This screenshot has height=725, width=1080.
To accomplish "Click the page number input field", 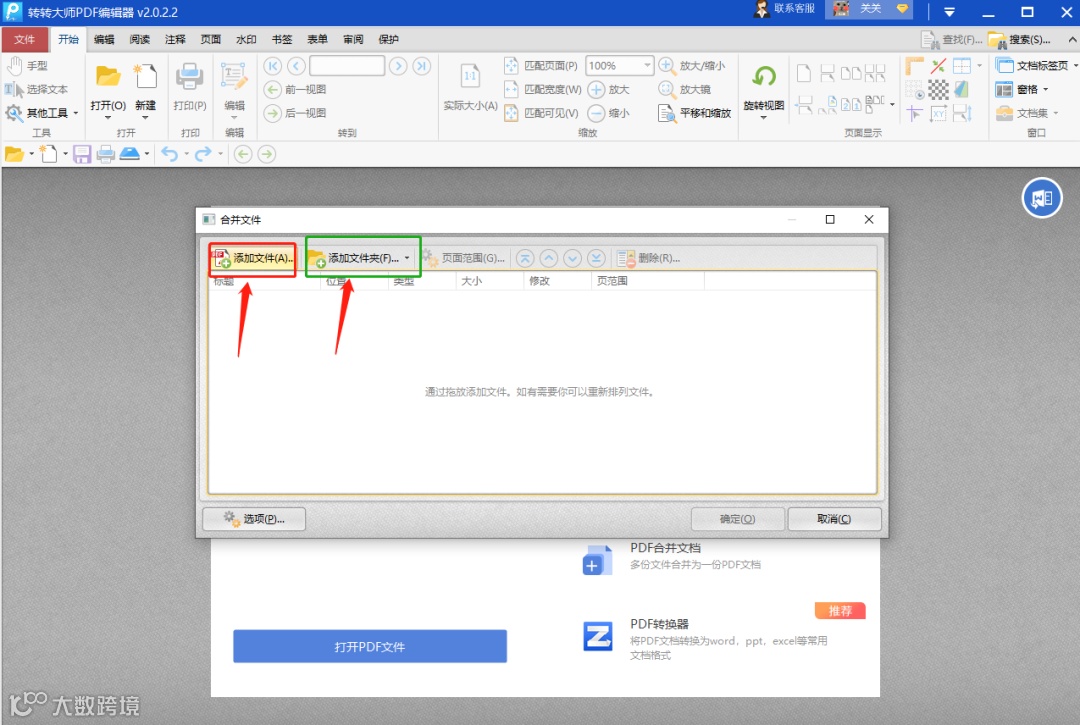I will click(346, 66).
